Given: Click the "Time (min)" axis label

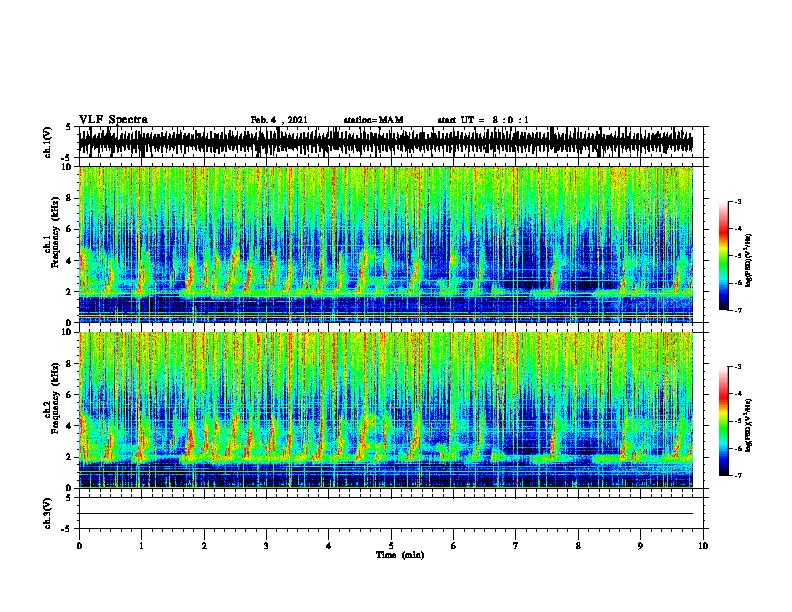Looking at the screenshot, I should (400, 555).
